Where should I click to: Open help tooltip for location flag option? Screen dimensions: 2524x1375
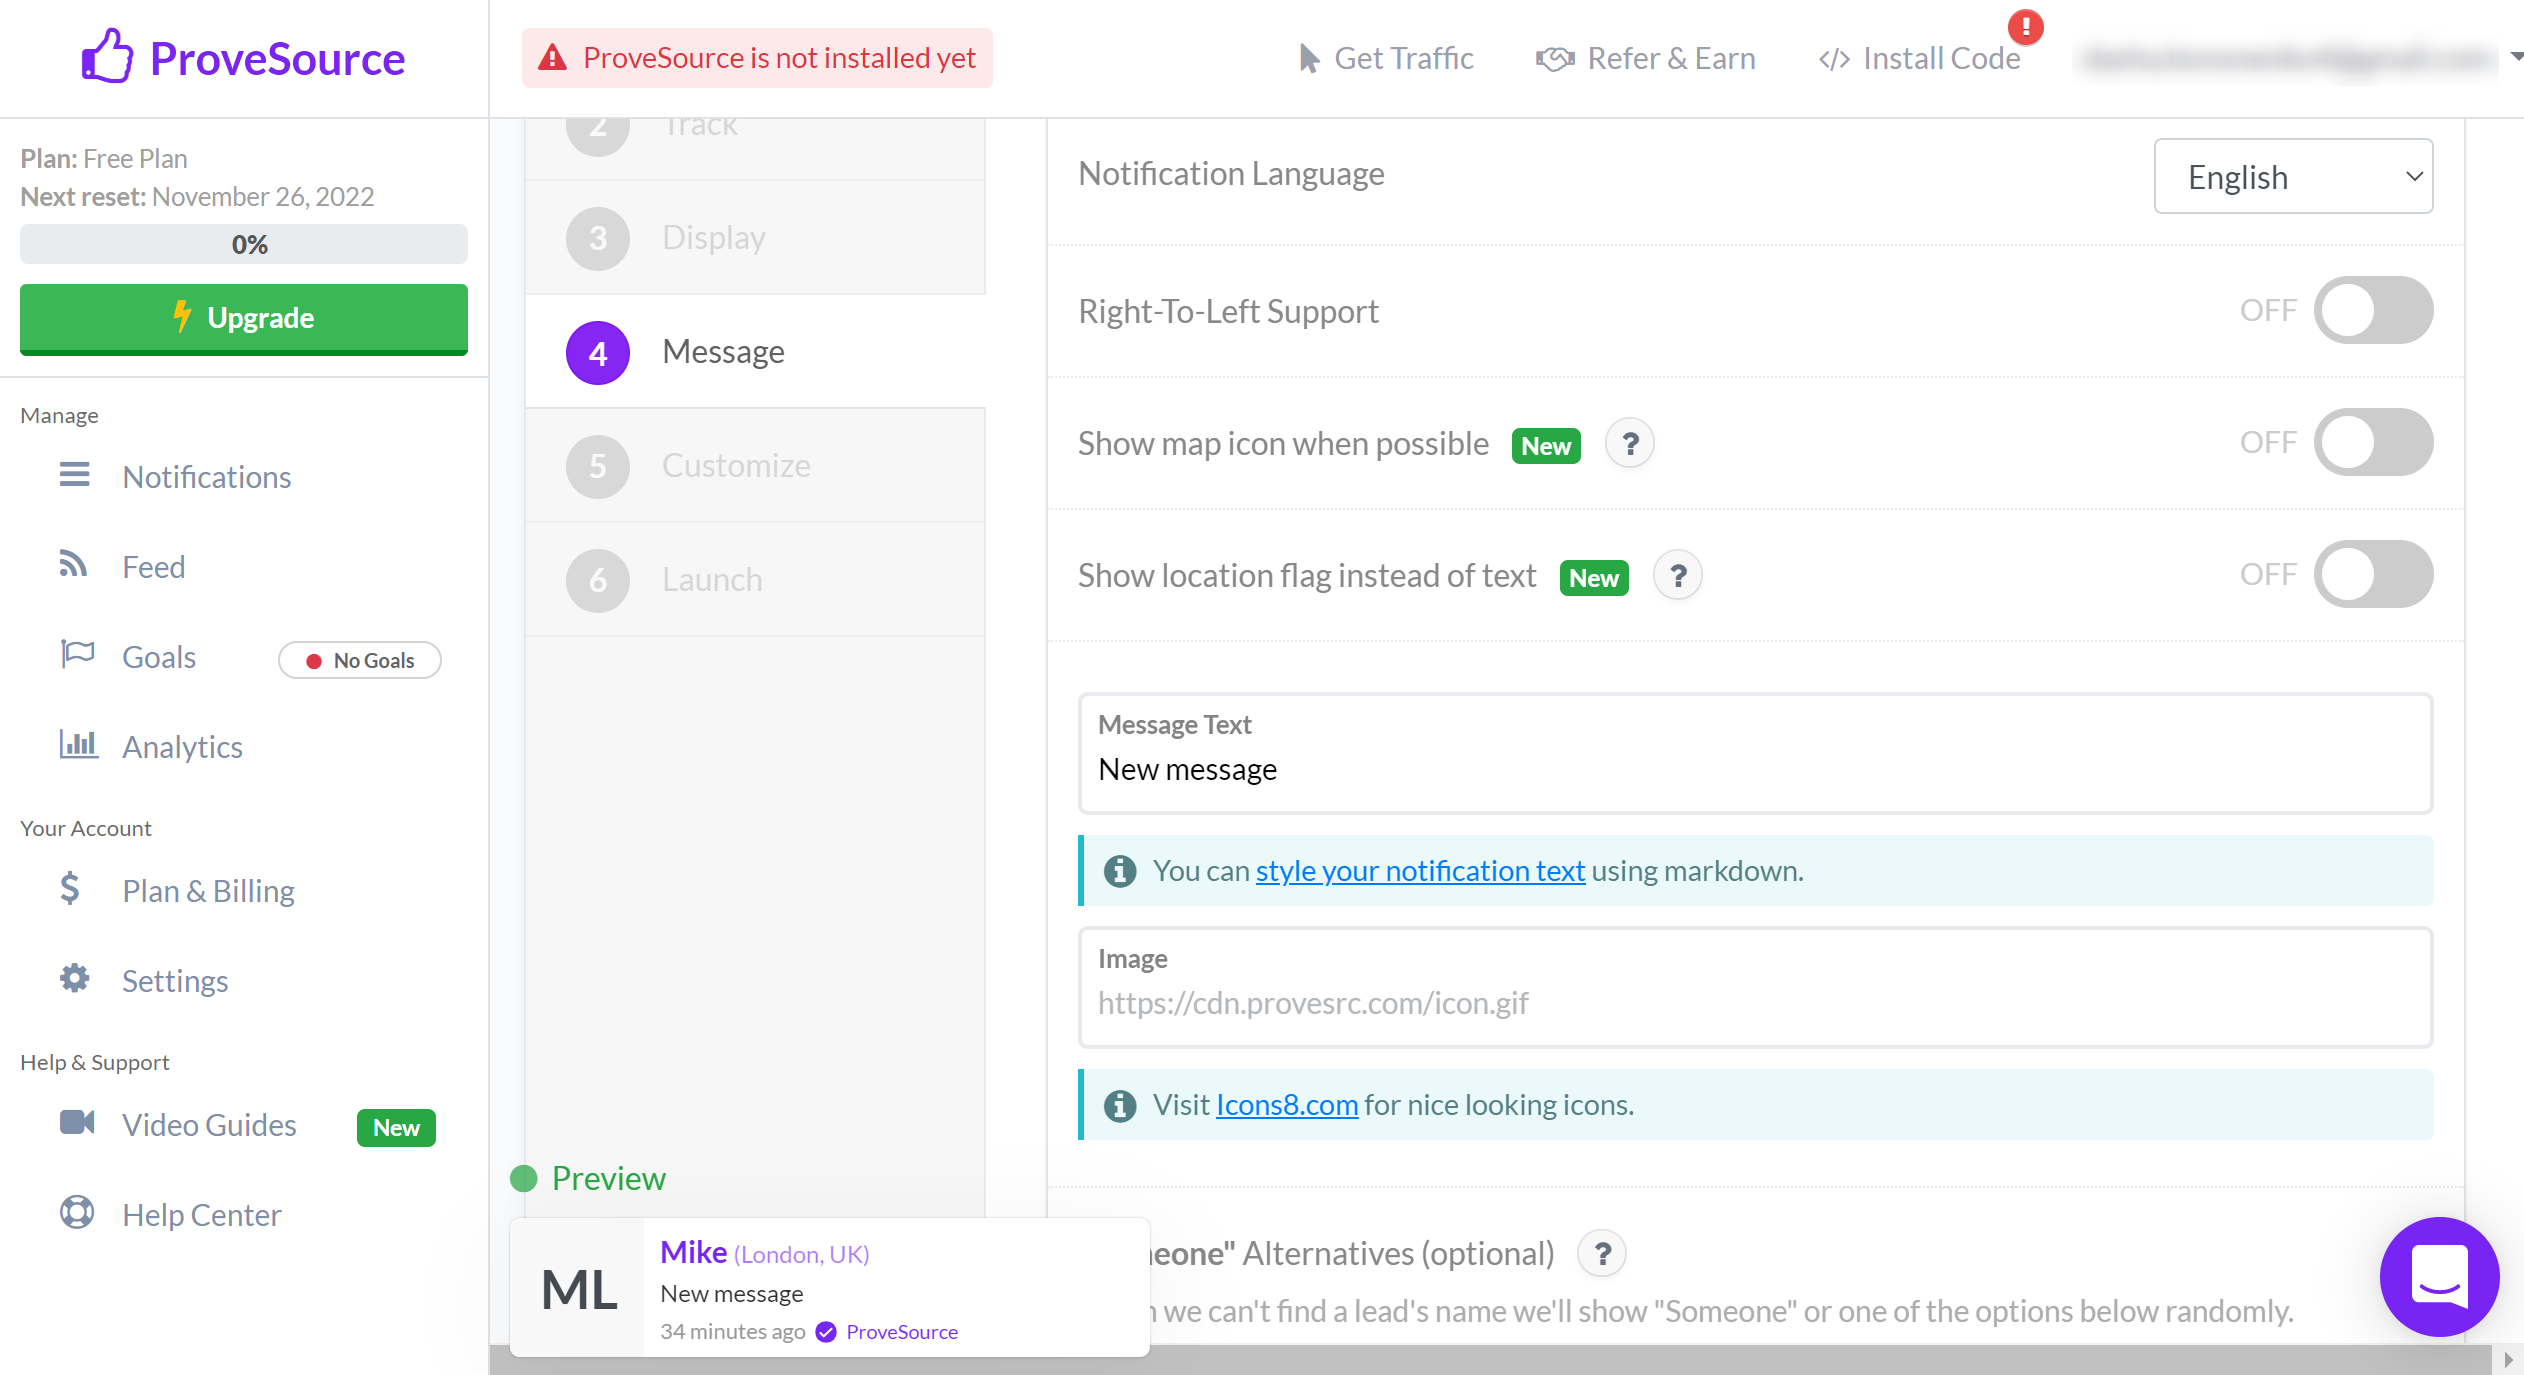(1678, 576)
